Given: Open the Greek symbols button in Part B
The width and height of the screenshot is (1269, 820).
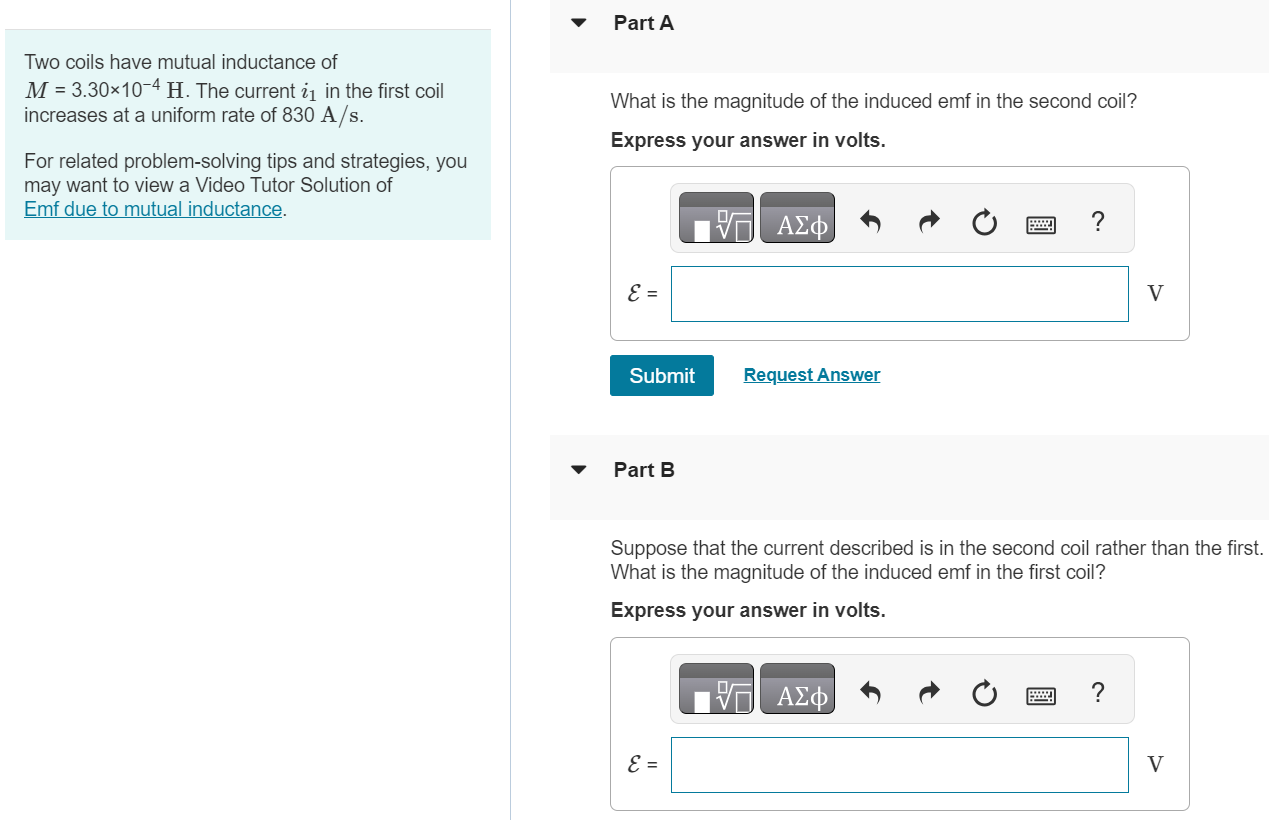Looking at the screenshot, I should [x=797, y=689].
